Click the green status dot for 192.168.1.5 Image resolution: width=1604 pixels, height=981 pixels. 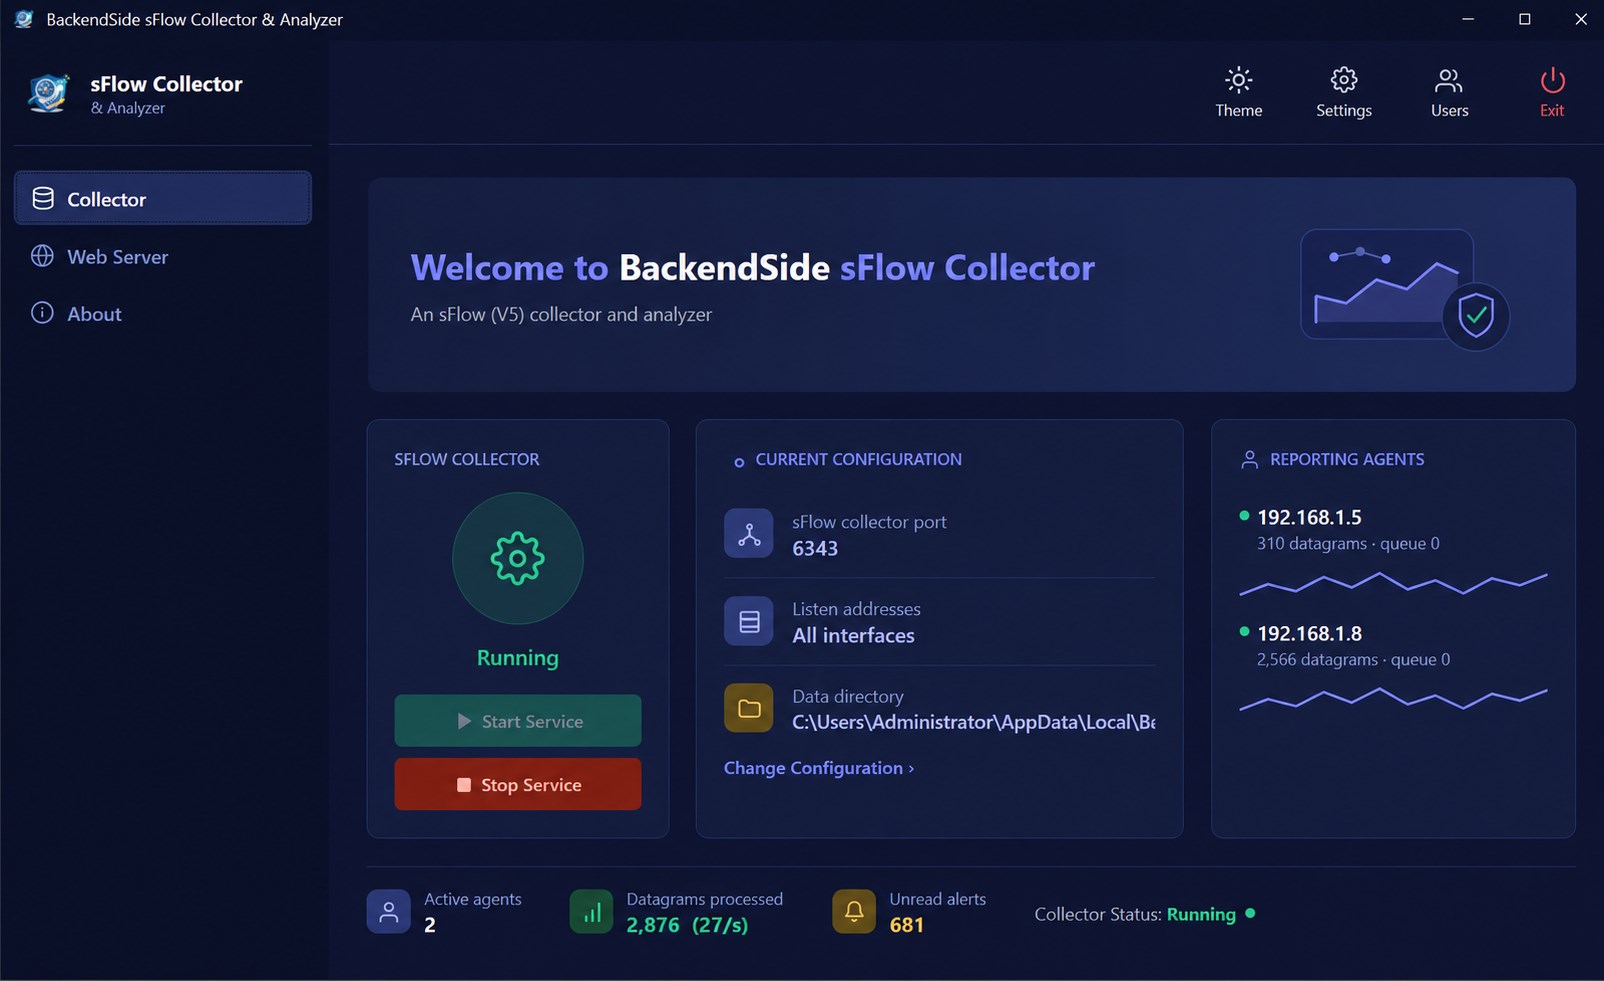point(1244,516)
